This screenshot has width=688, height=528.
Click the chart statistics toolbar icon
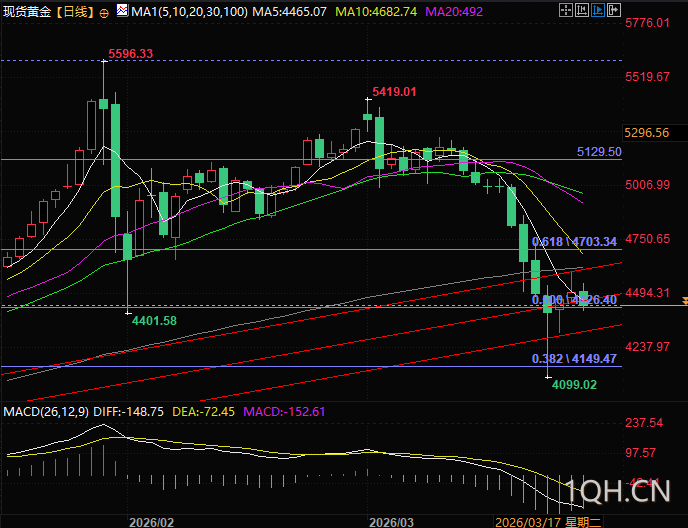pos(581,10)
